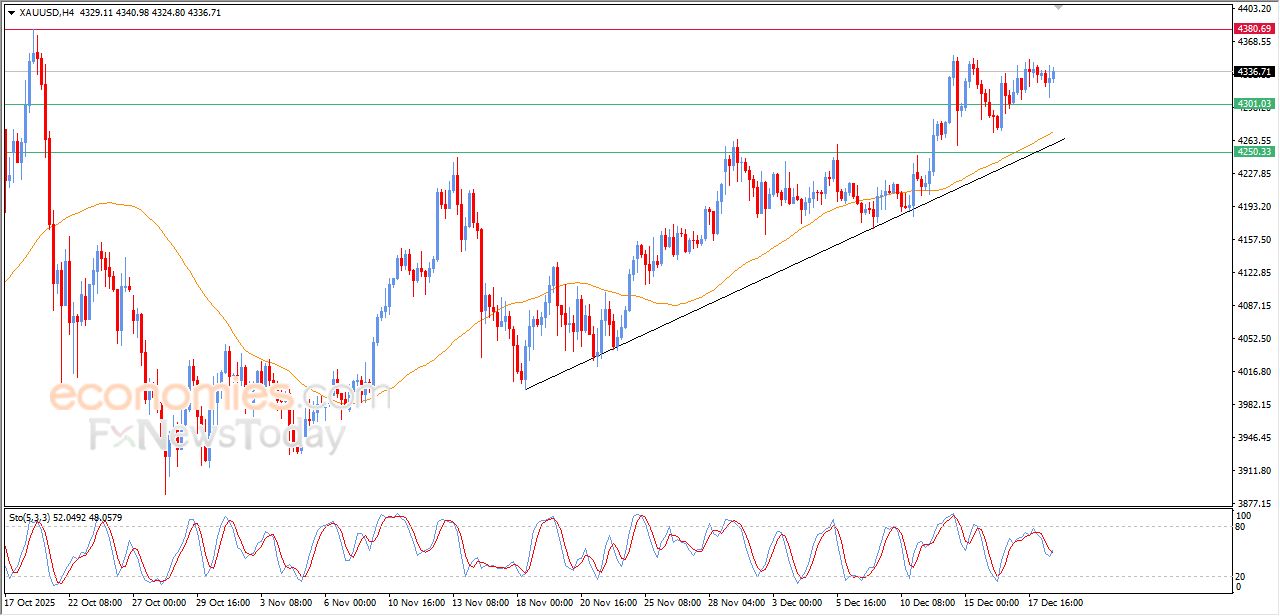Screen dimensions: 1280x616
Task: Click the 17 Oct 2025 date label
Action: coord(30,603)
